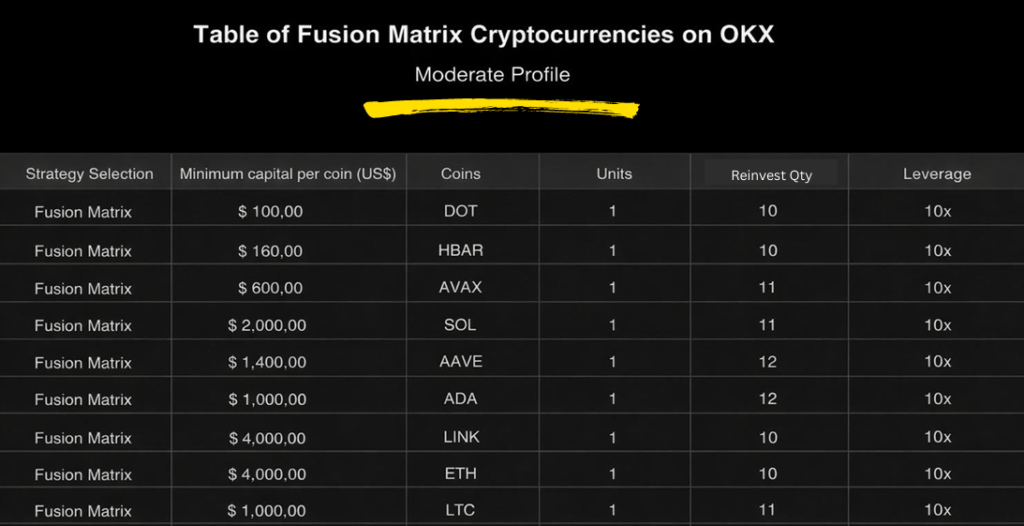Click the Units column header
This screenshot has height=526, width=1024.
tap(614, 174)
